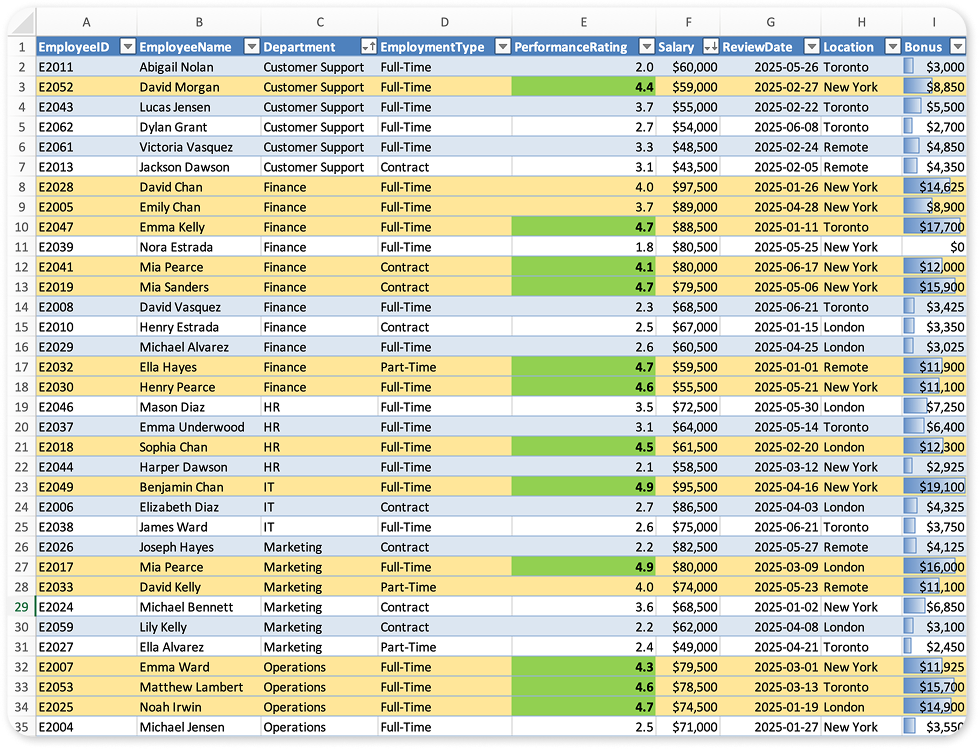Viewport: 979px width, 749px height.
Task: Select row 12 header number
Action: tap(22, 267)
